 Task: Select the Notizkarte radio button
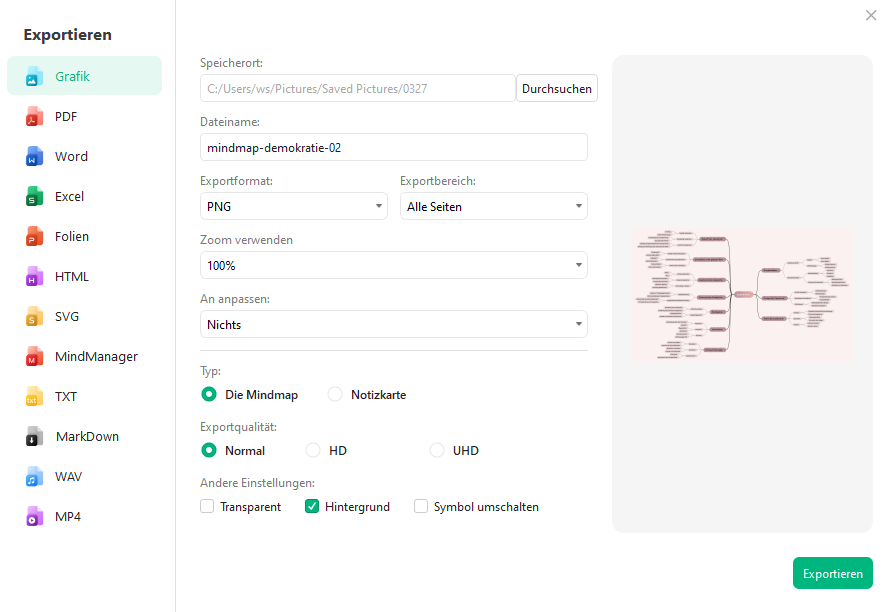pyautogui.click(x=335, y=395)
